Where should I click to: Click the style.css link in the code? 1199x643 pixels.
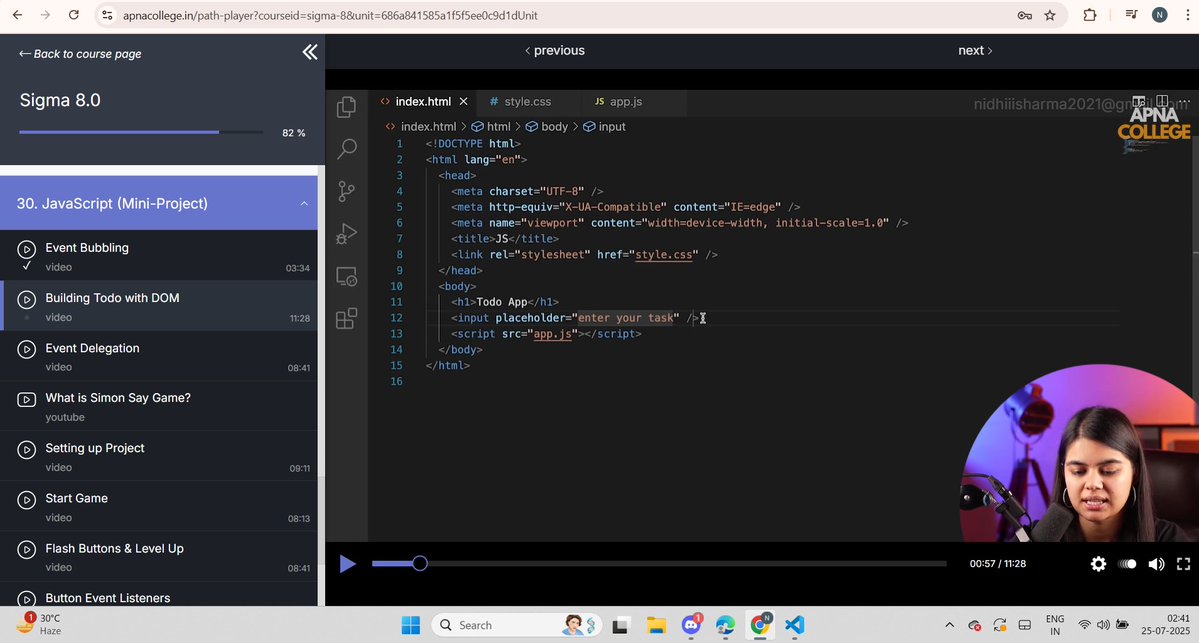click(x=664, y=255)
